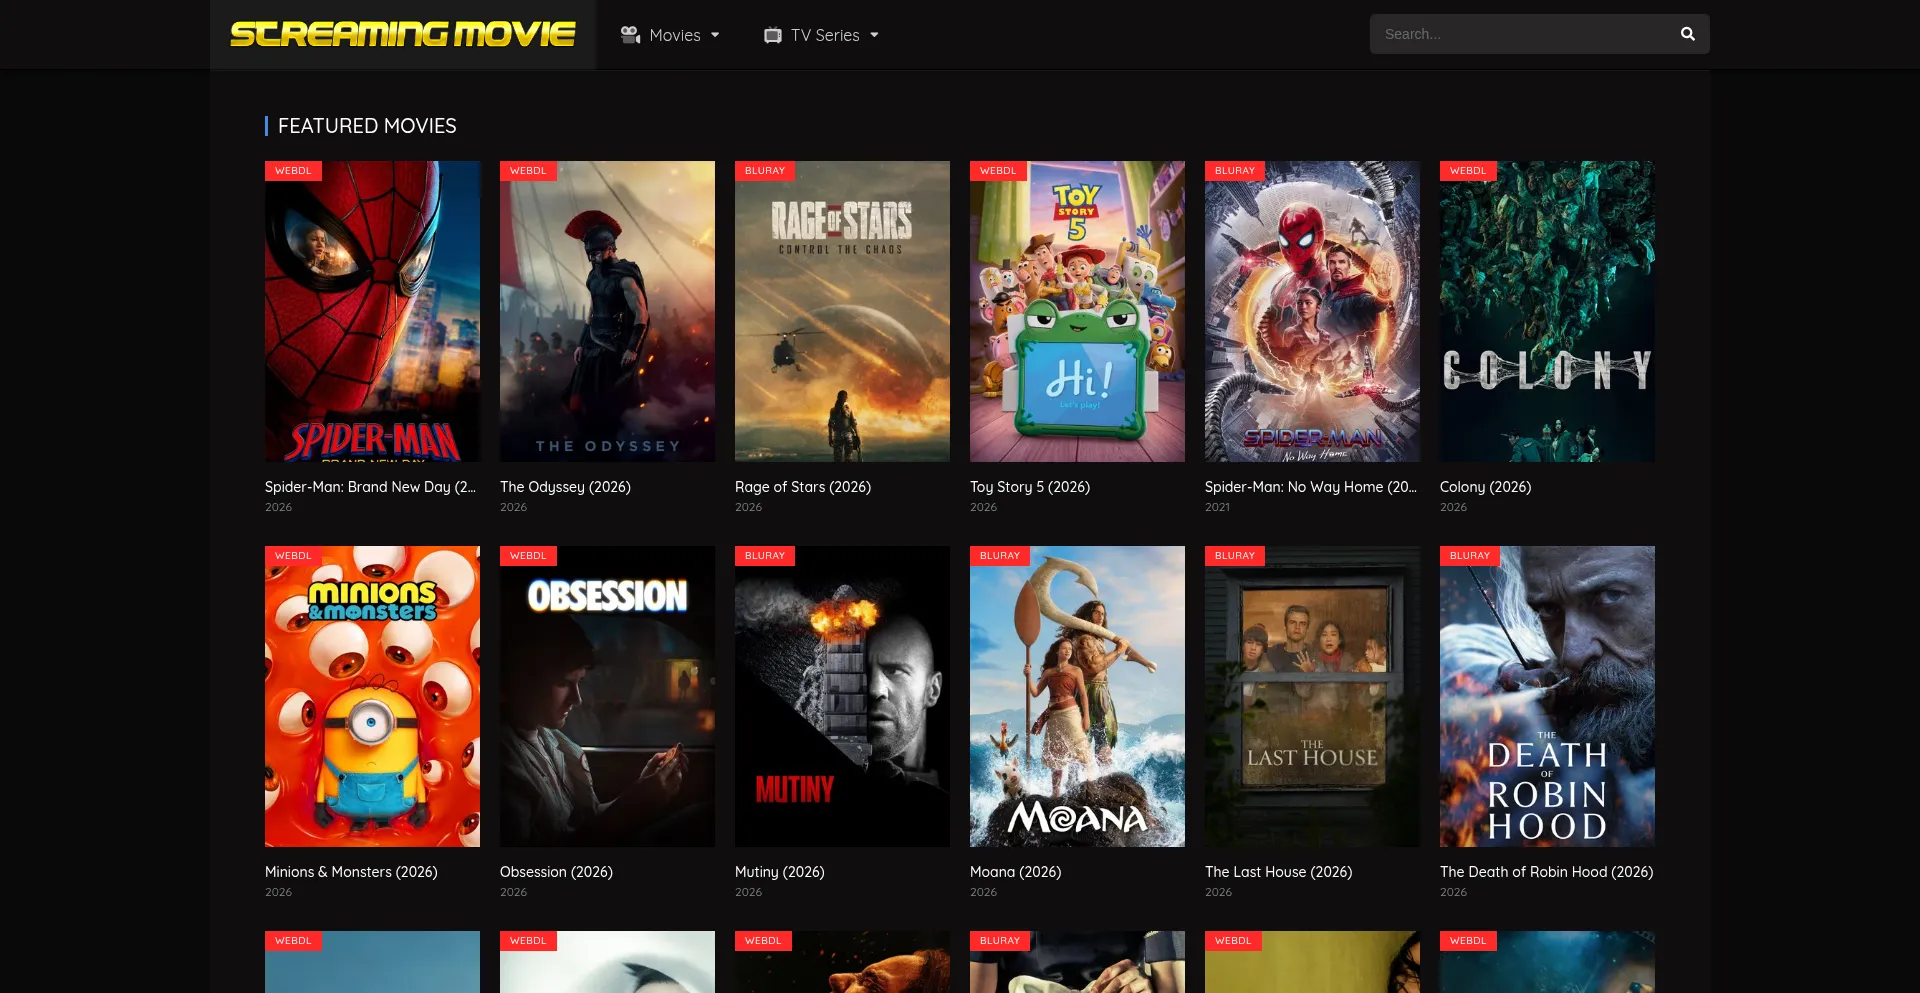
Task: Click the Mutiny (2026) title link
Action: pyautogui.click(x=780, y=872)
